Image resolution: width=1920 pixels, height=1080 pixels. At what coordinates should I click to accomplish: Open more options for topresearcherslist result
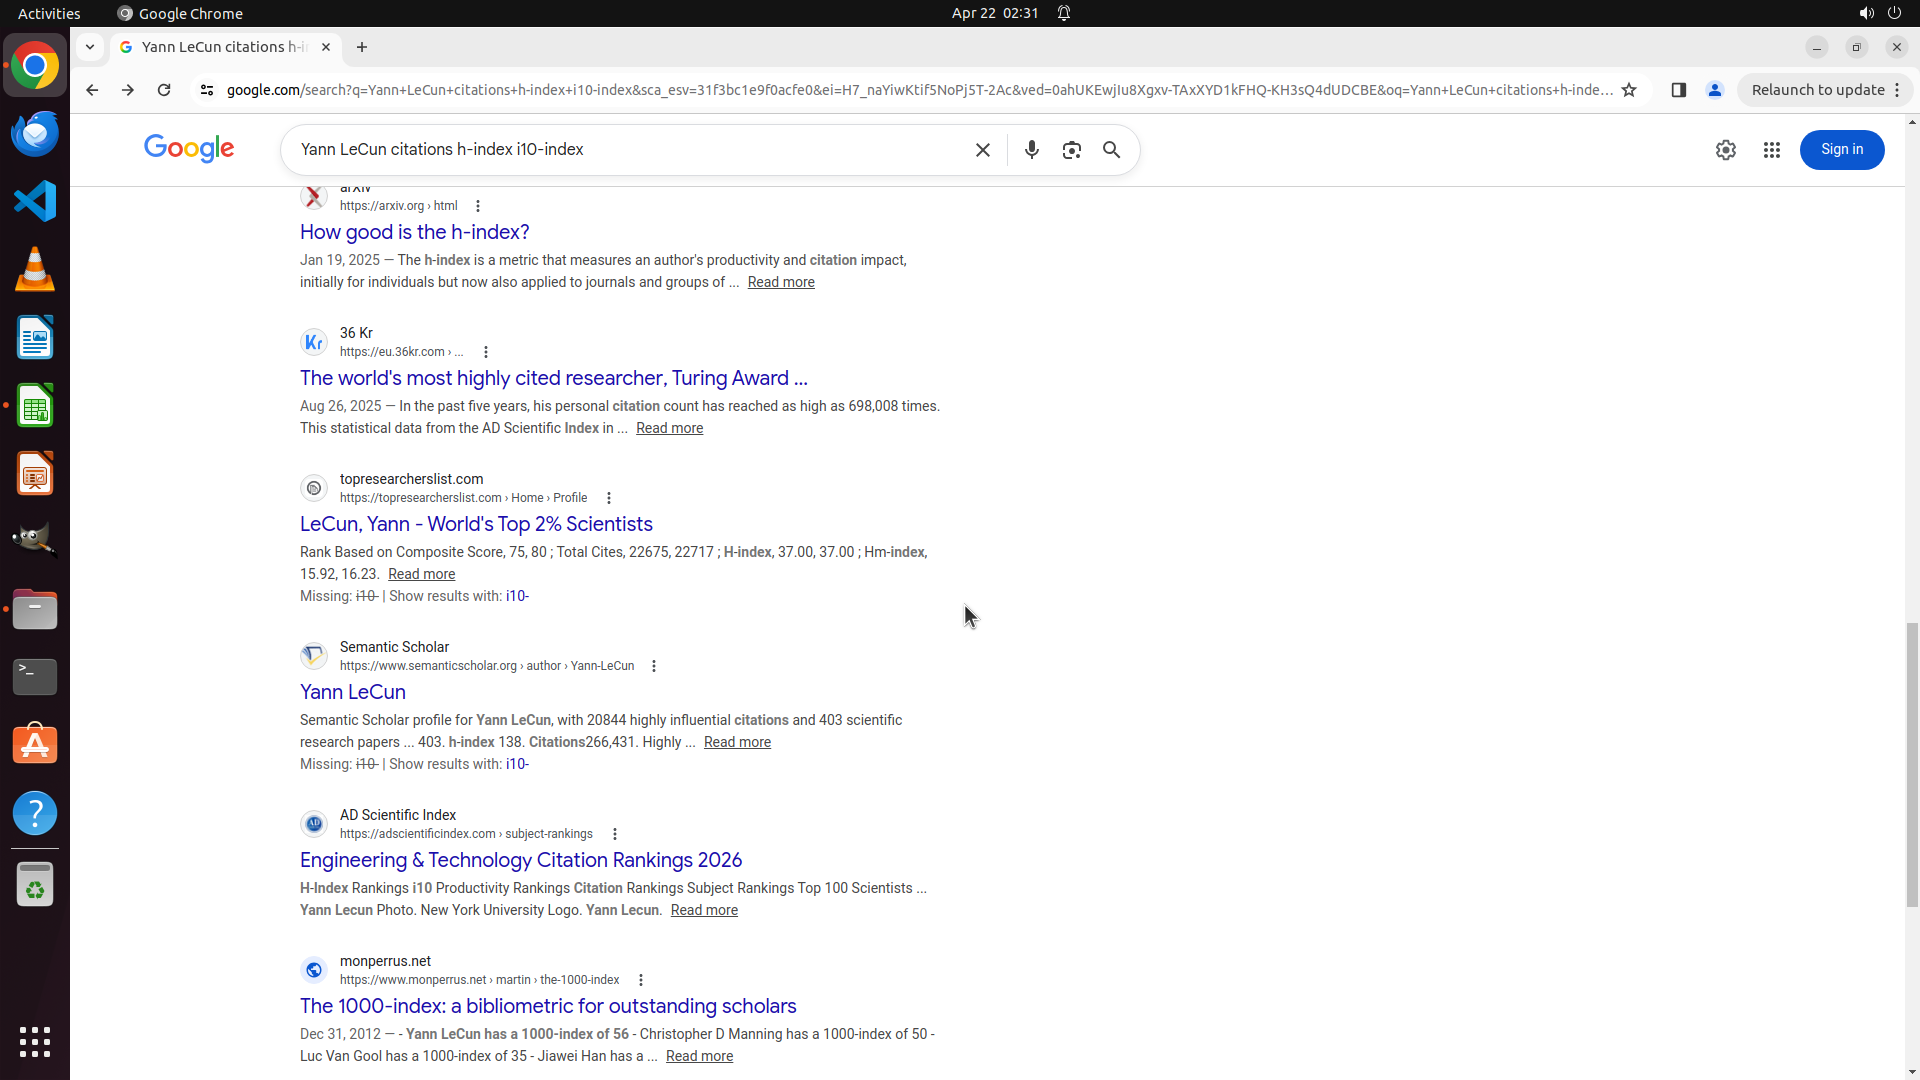coord(608,498)
